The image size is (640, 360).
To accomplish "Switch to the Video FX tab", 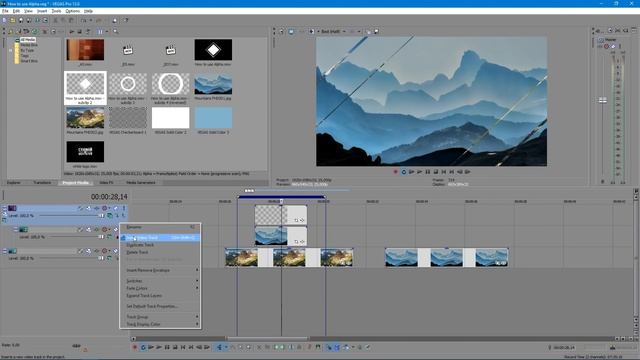I will point(106,182).
